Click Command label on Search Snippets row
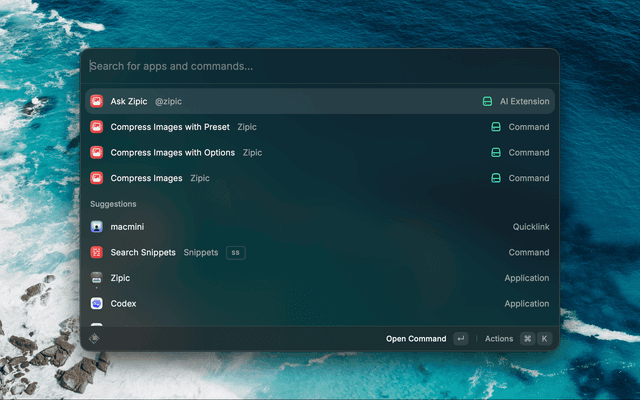 click(x=529, y=252)
